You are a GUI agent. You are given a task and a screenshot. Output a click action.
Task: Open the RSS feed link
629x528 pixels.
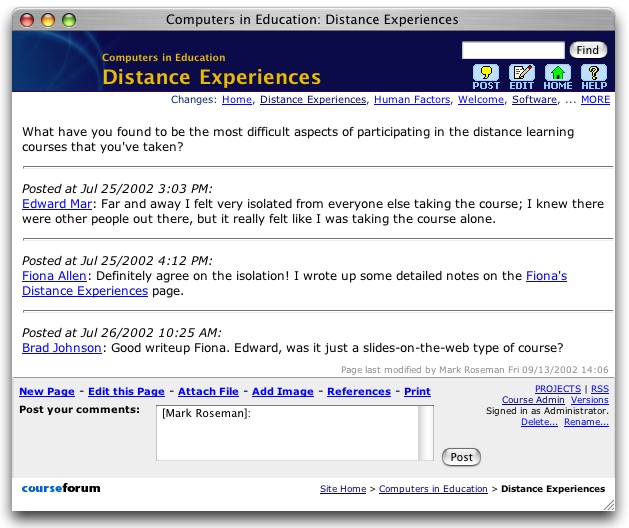tap(600, 389)
